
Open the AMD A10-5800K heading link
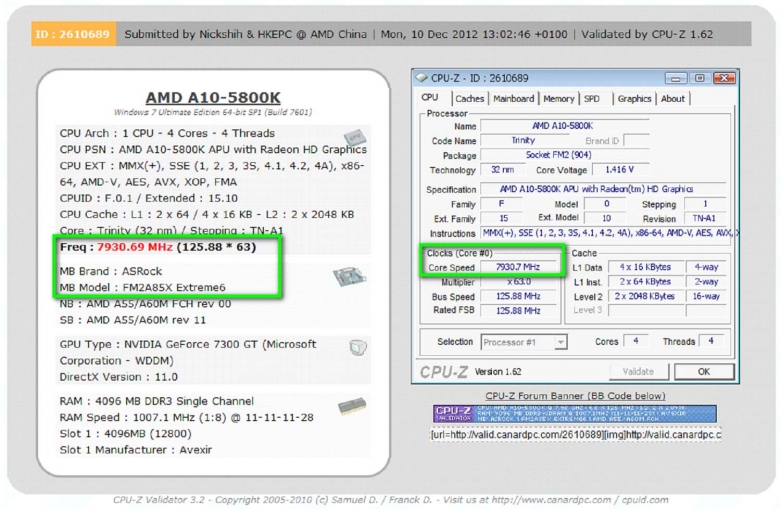tap(213, 98)
